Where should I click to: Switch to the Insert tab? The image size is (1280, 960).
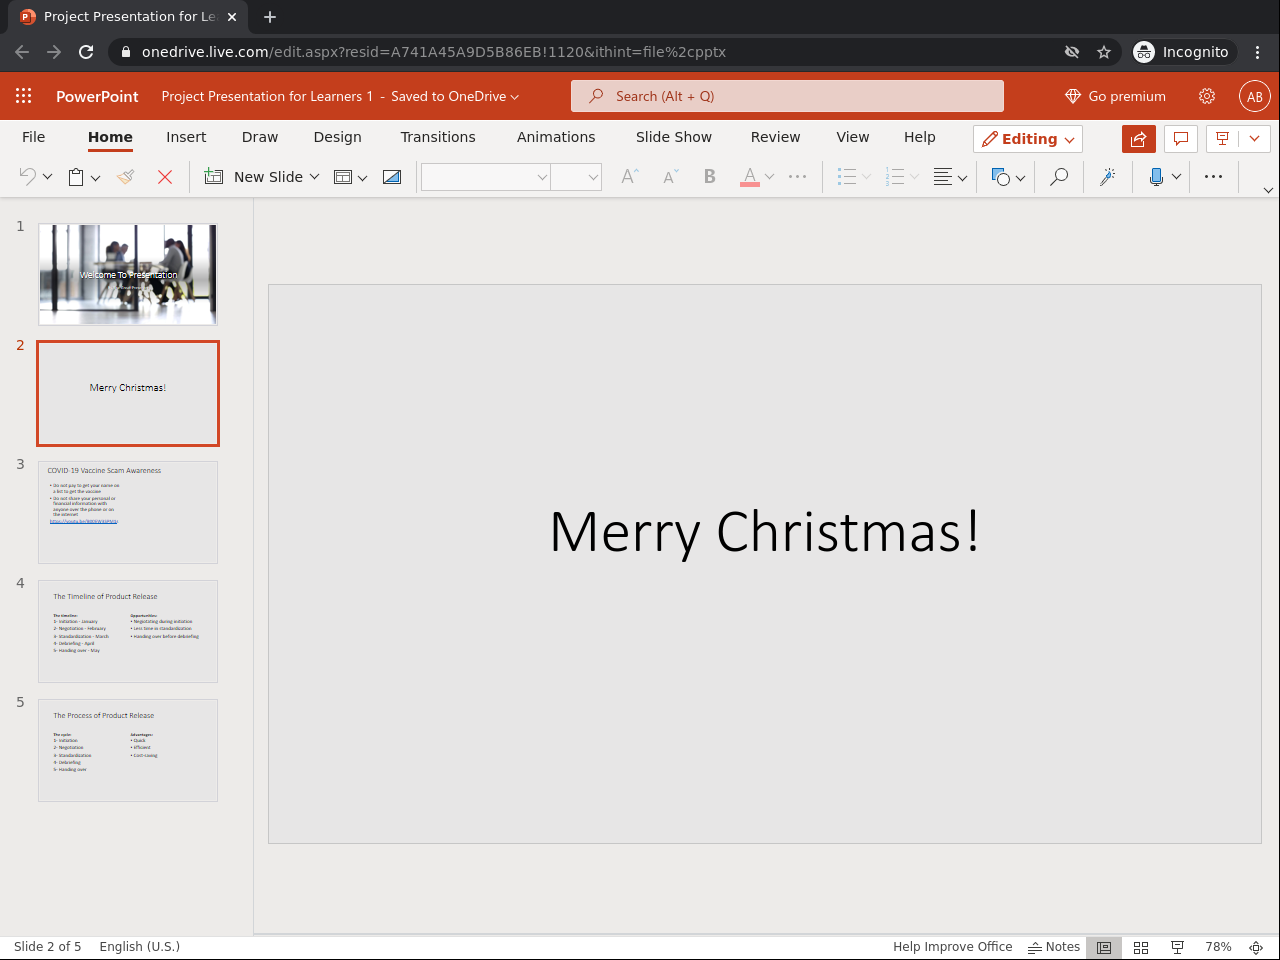pyautogui.click(x=186, y=137)
